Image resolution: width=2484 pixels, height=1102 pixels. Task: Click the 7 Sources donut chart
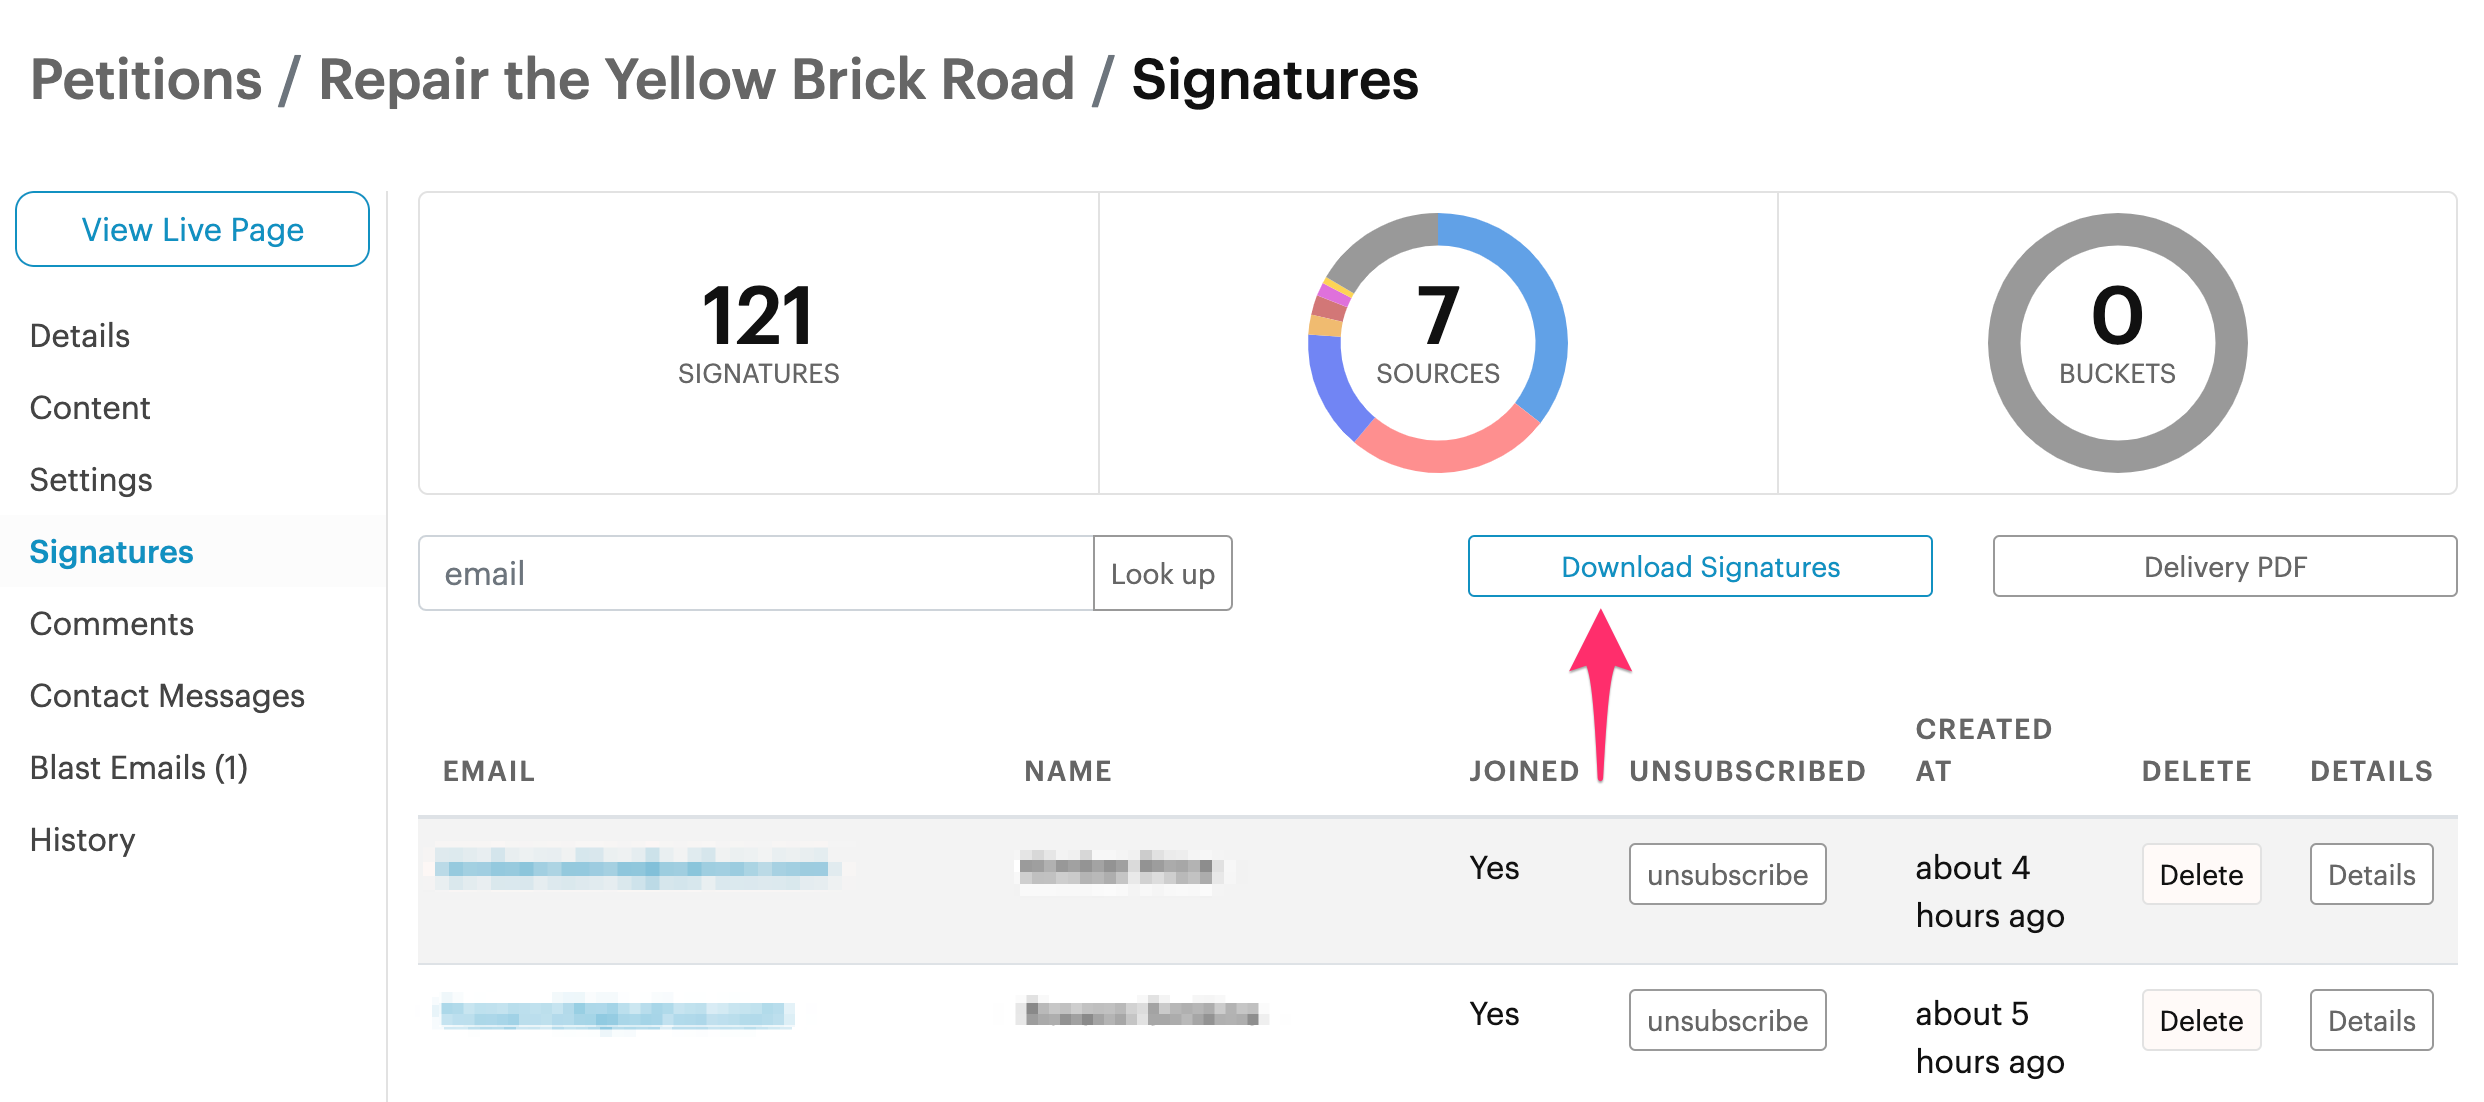point(1438,343)
